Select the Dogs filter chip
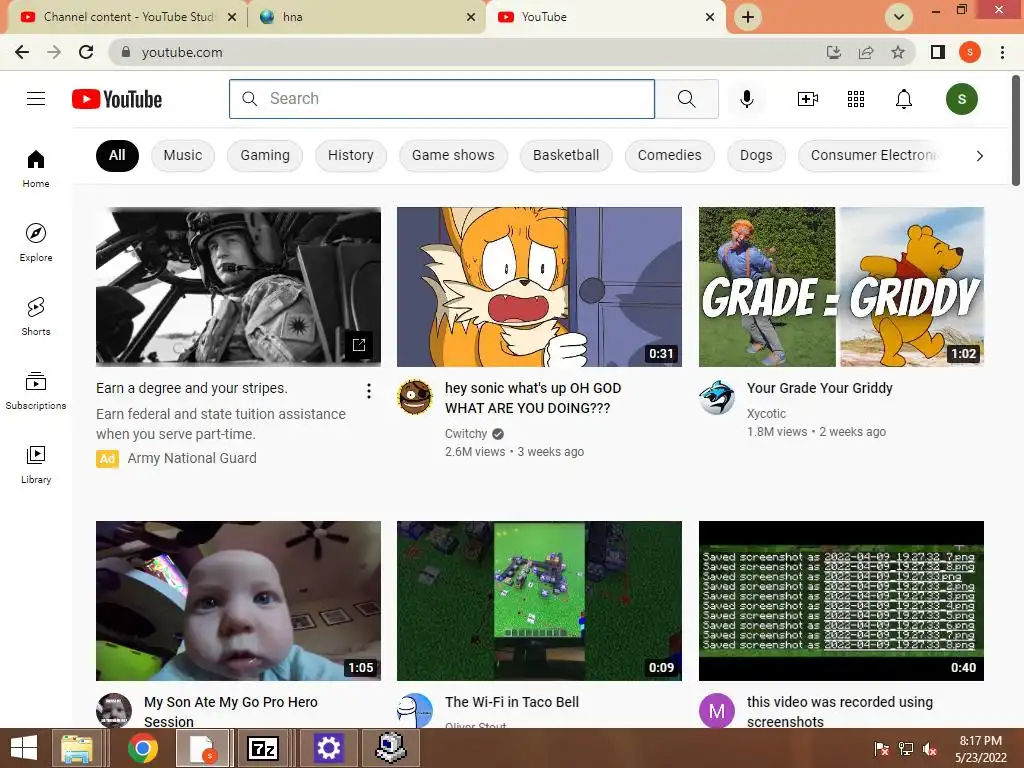This screenshot has height=768, width=1024. [x=756, y=155]
